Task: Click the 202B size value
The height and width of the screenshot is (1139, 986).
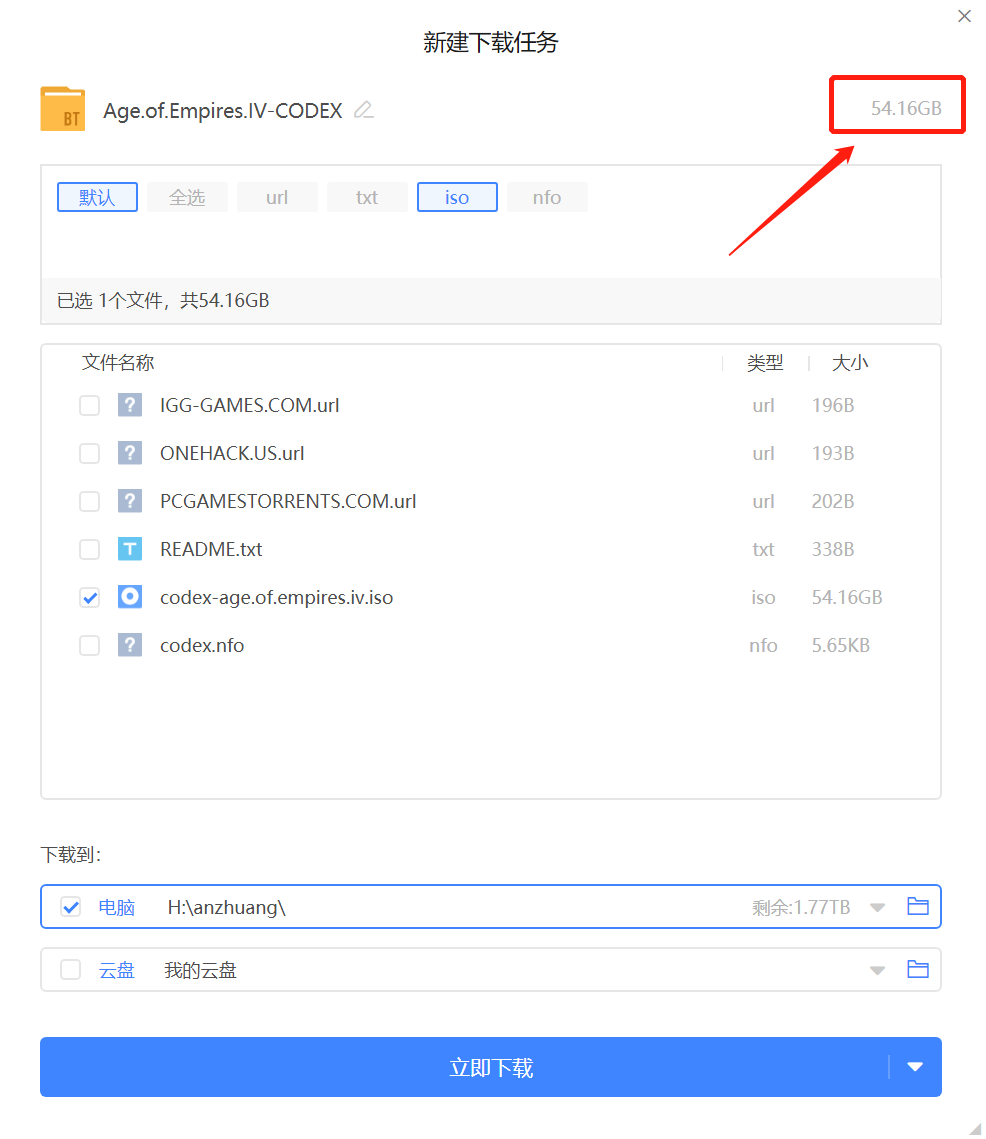Action: (833, 500)
